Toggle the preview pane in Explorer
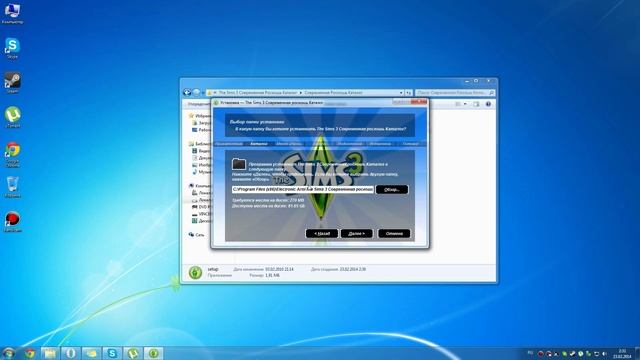Image resolution: width=640 pixels, height=360 pixels. (x=476, y=104)
